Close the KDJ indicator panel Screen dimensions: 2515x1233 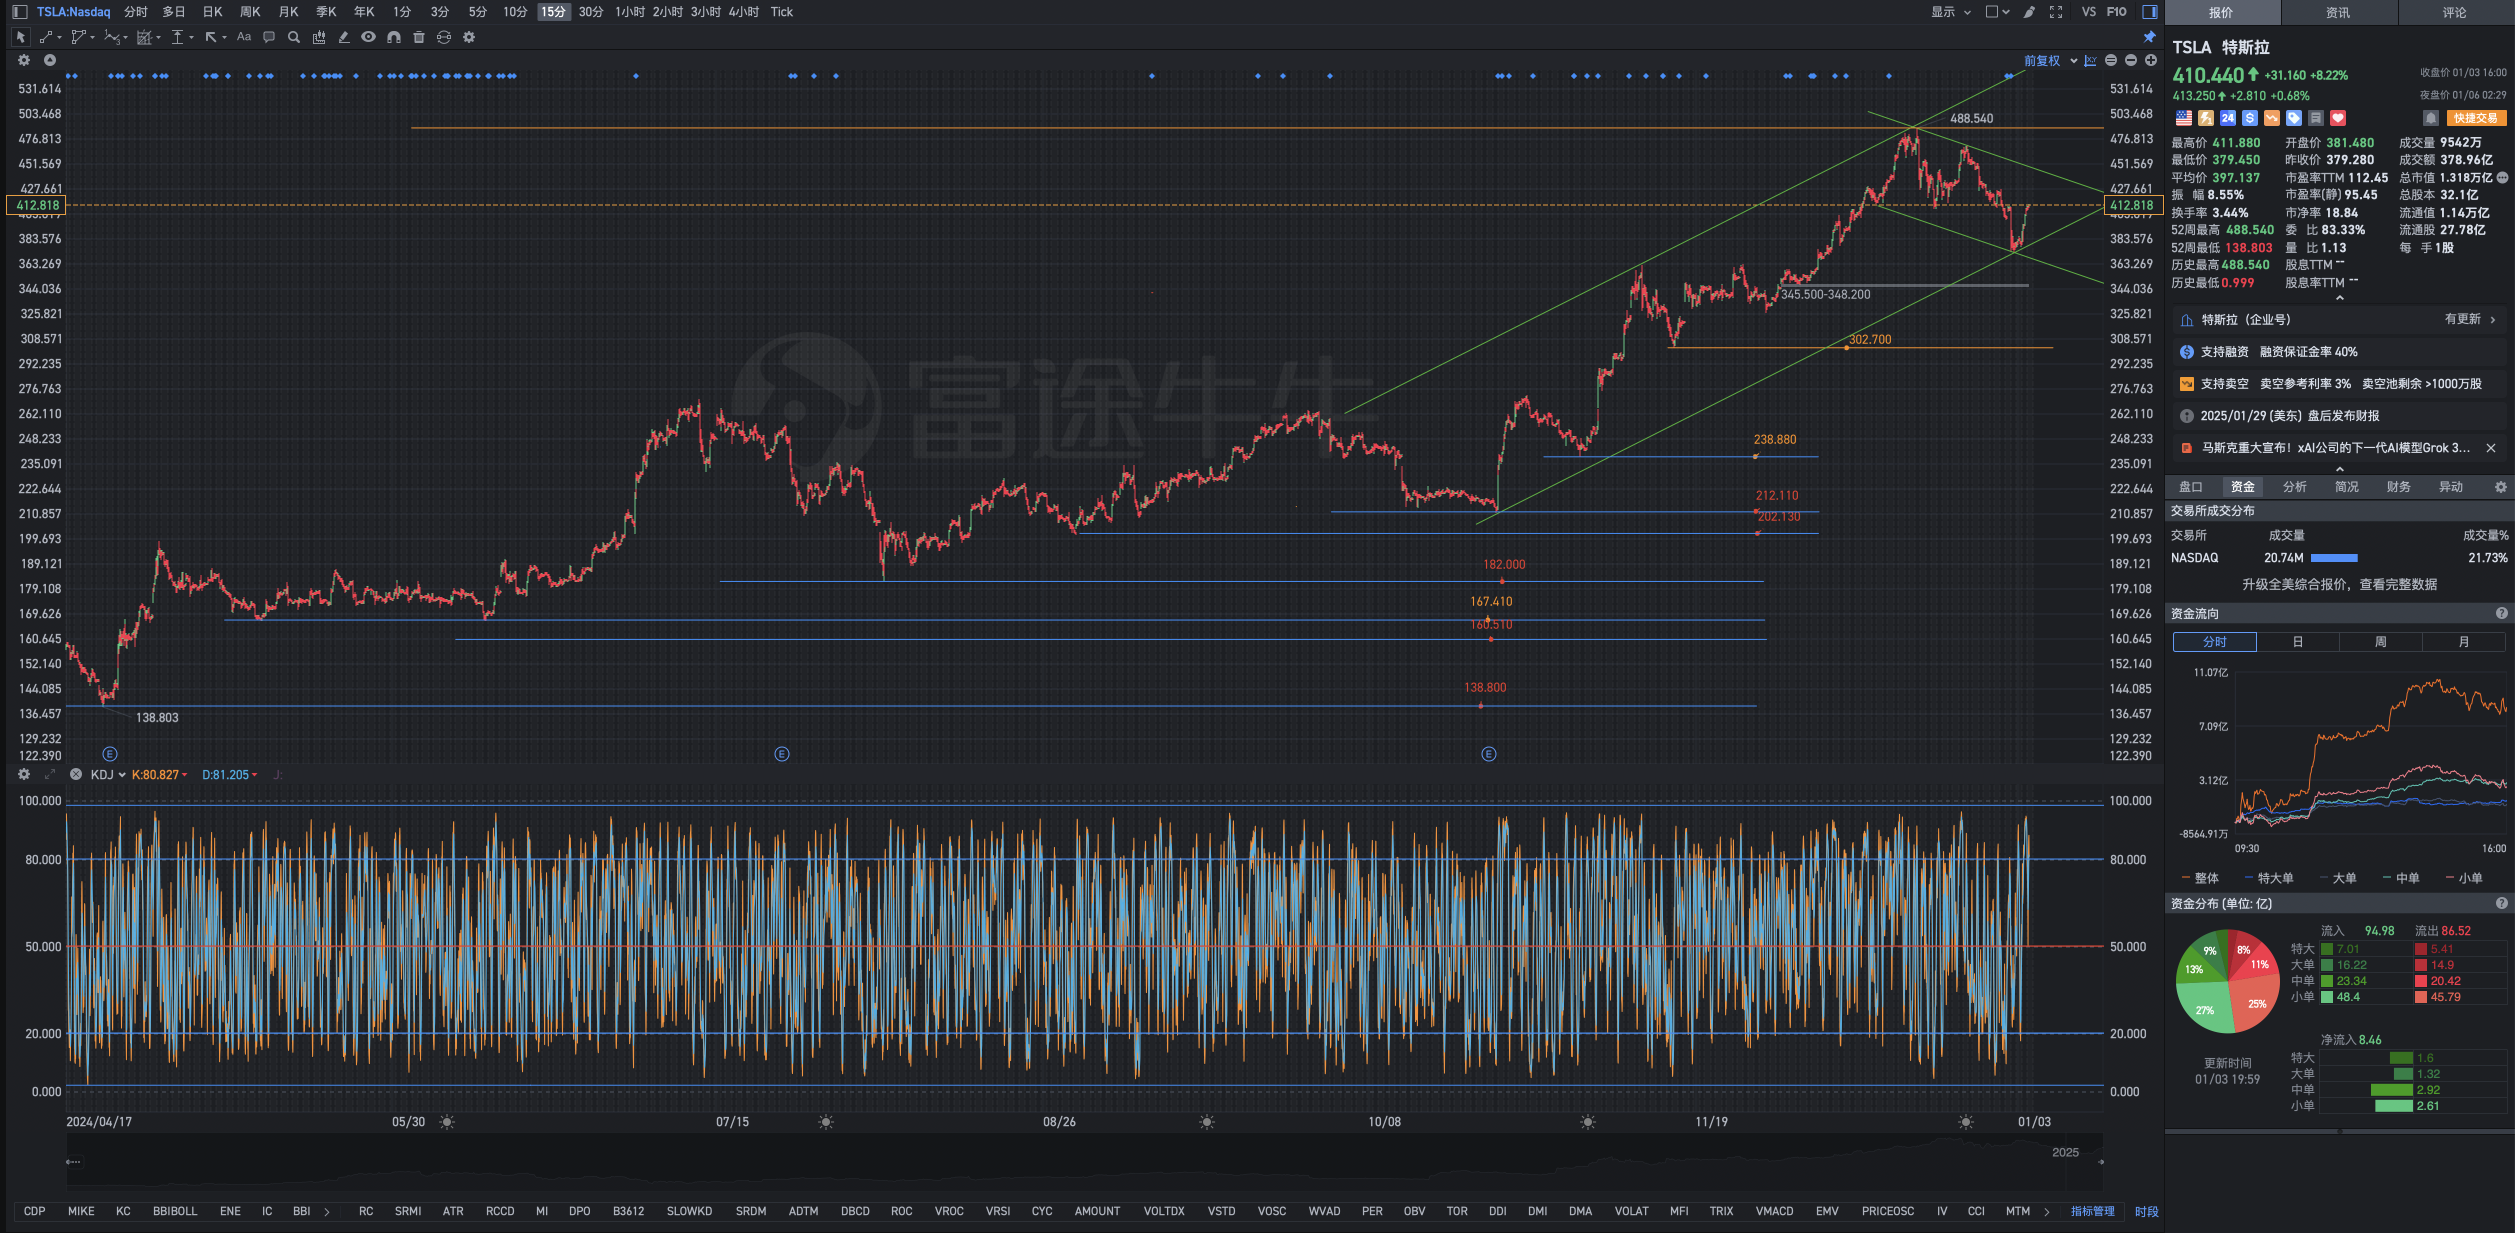(76, 774)
